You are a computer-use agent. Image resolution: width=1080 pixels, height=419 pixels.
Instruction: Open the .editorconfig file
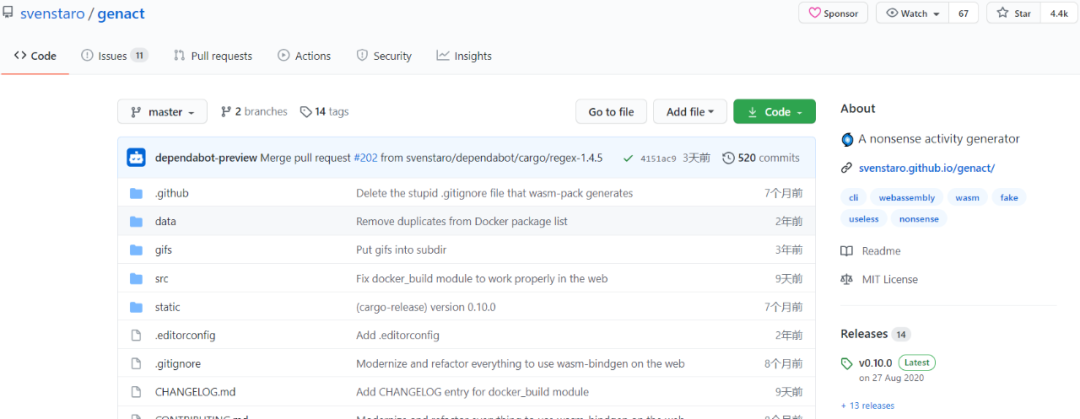click(185, 335)
